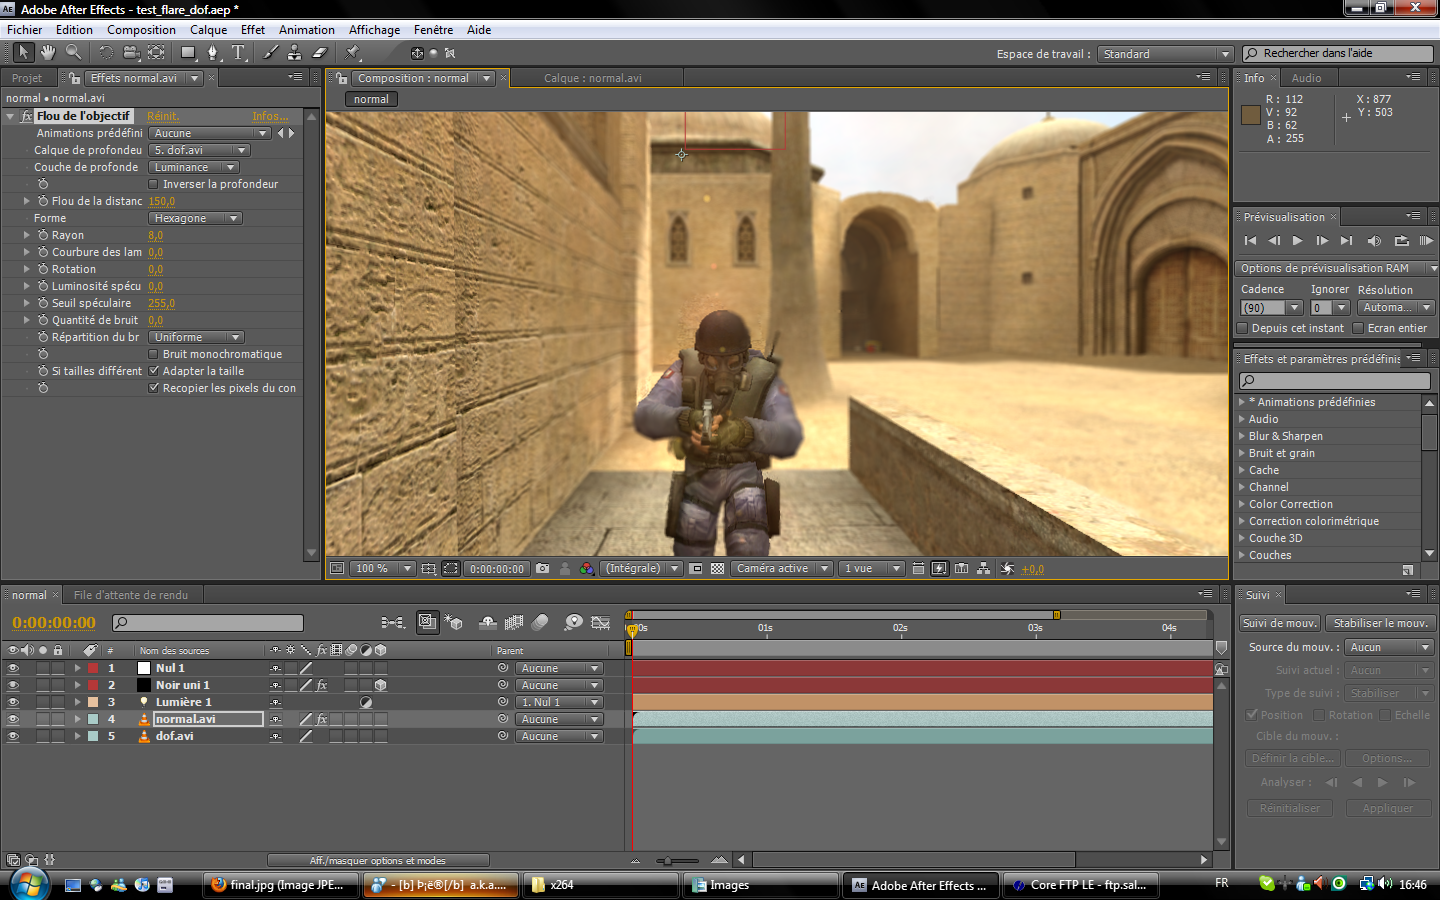Image resolution: width=1440 pixels, height=900 pixels.
Task: Enable the Ecran entier checkbox
Action: (1358, 328)
